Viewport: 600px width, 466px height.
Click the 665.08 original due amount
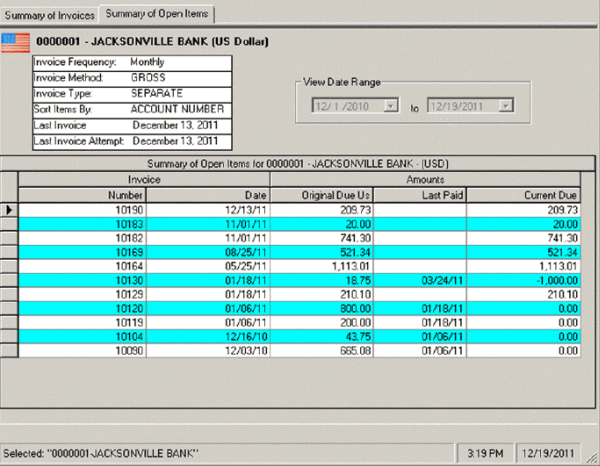322,351
